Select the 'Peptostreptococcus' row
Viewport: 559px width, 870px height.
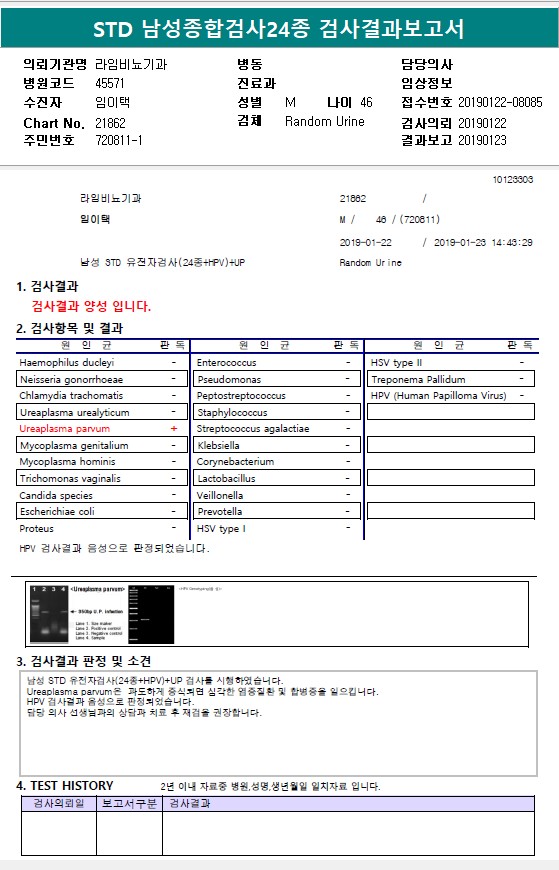277,396
